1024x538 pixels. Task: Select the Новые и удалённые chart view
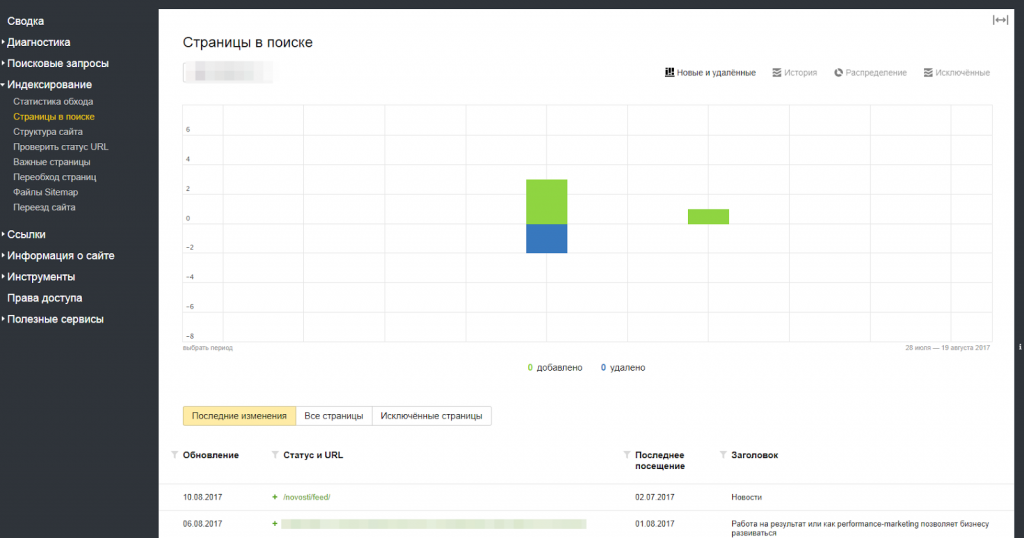coord(716,72)
